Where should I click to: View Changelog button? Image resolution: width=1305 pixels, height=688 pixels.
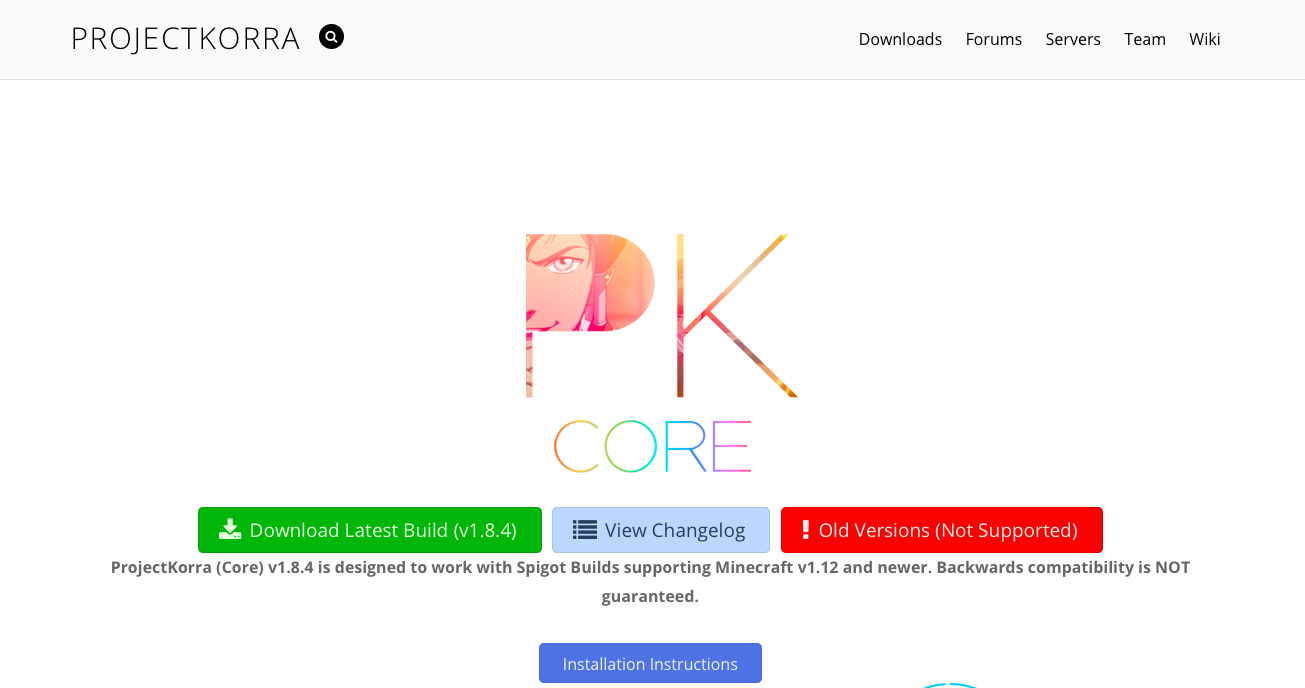coord(661,530)
